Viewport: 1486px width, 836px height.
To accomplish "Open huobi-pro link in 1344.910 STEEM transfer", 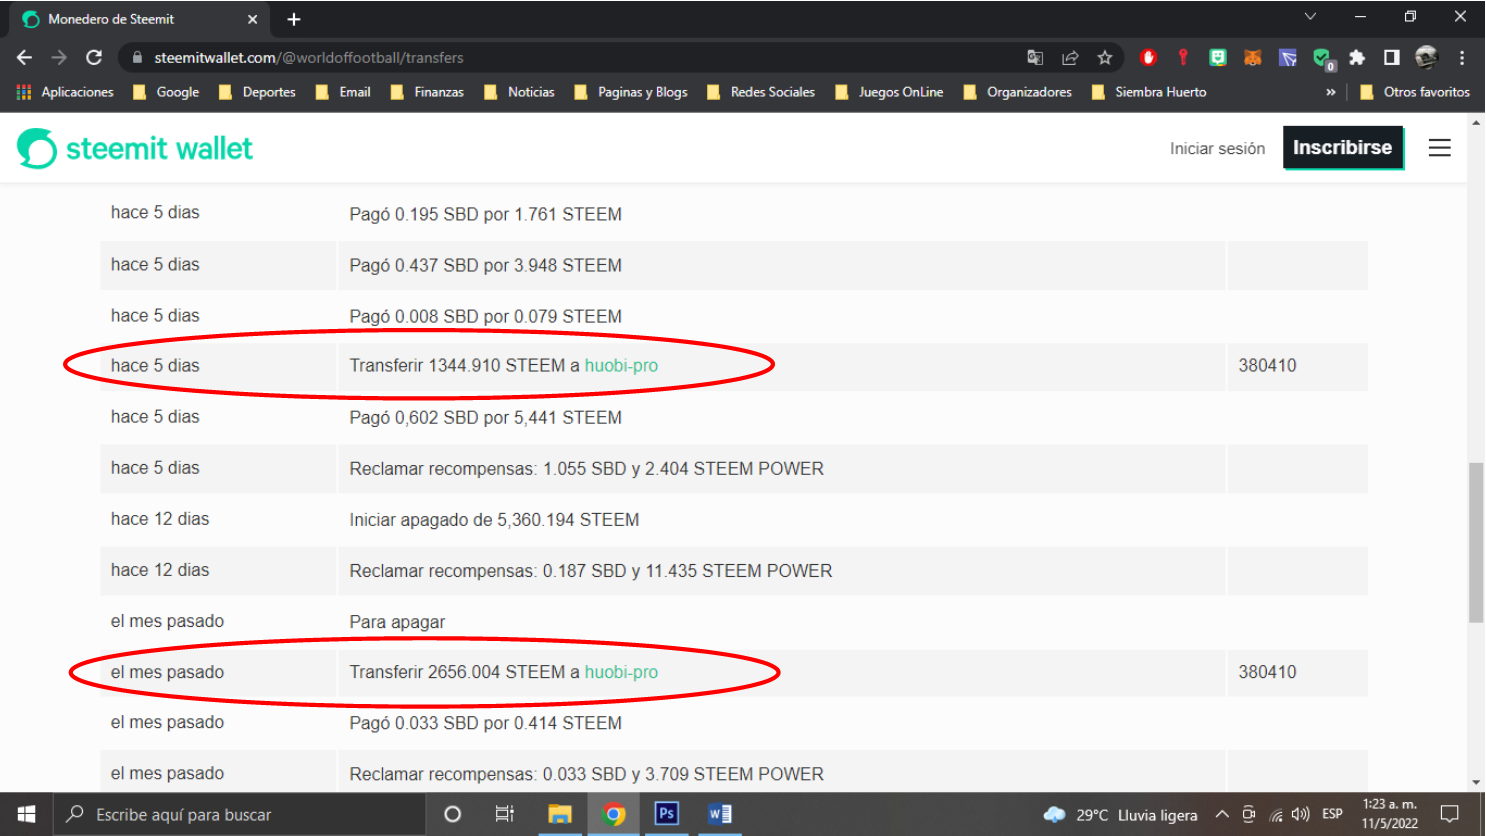I will click(x=621, y=366).
